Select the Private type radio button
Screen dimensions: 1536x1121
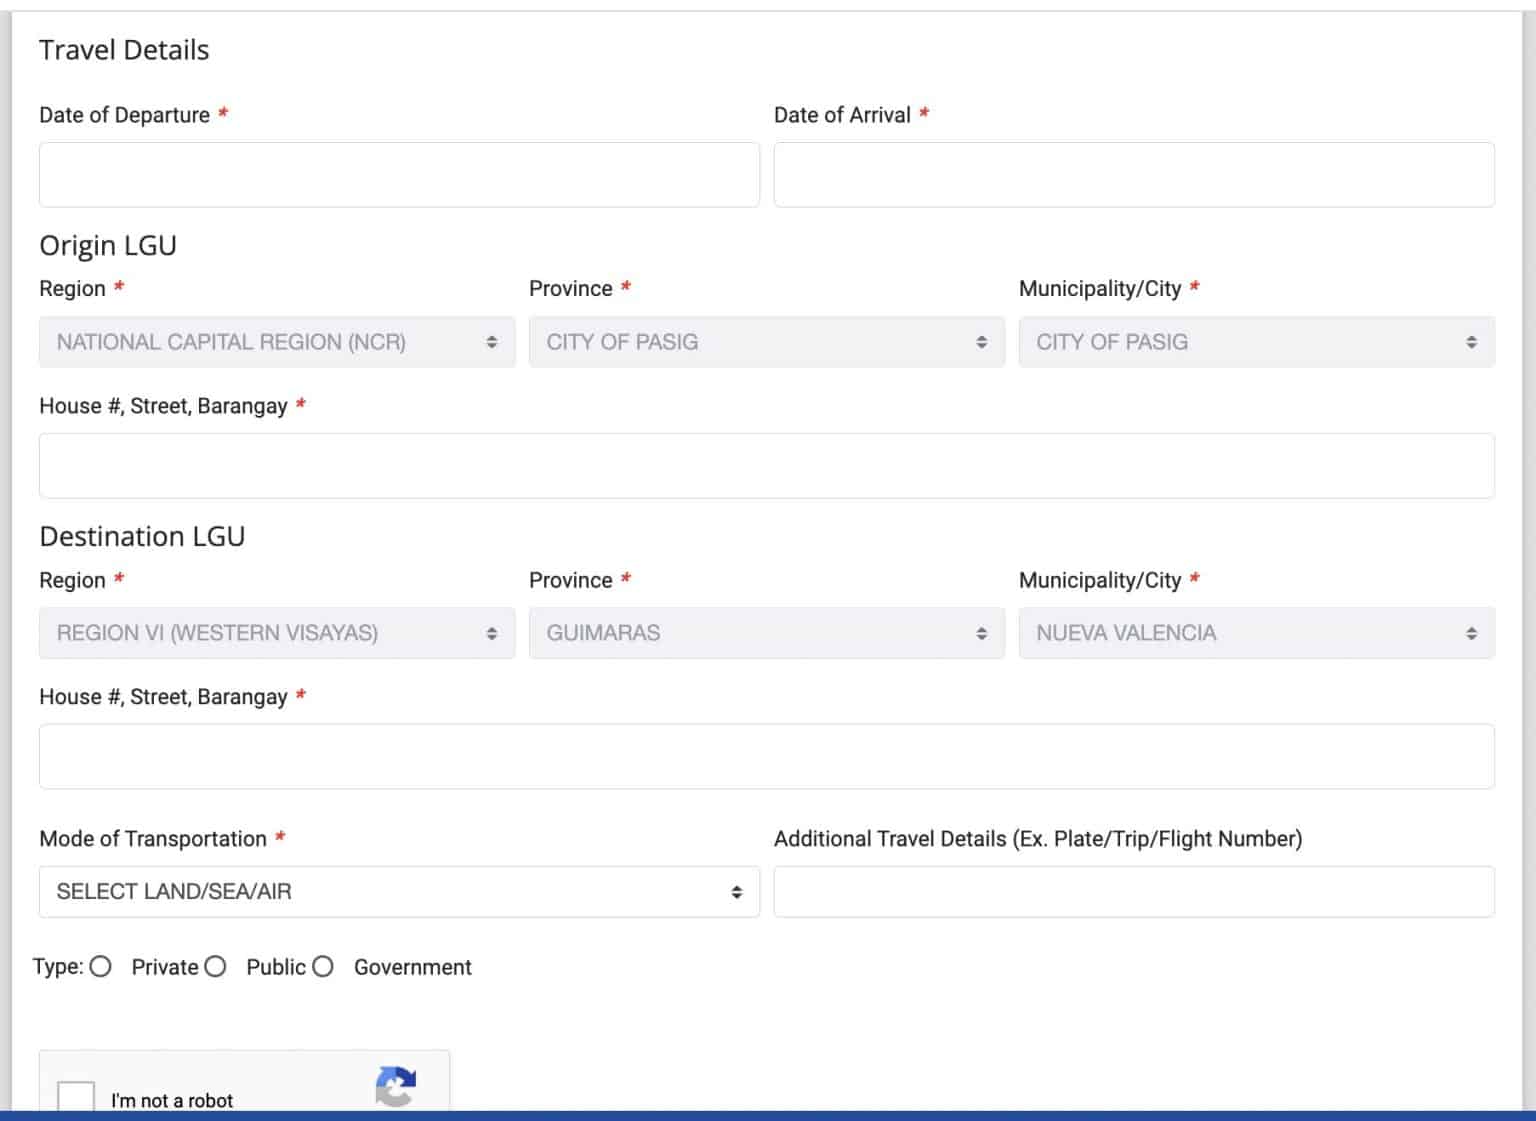(x=100, y=967)
